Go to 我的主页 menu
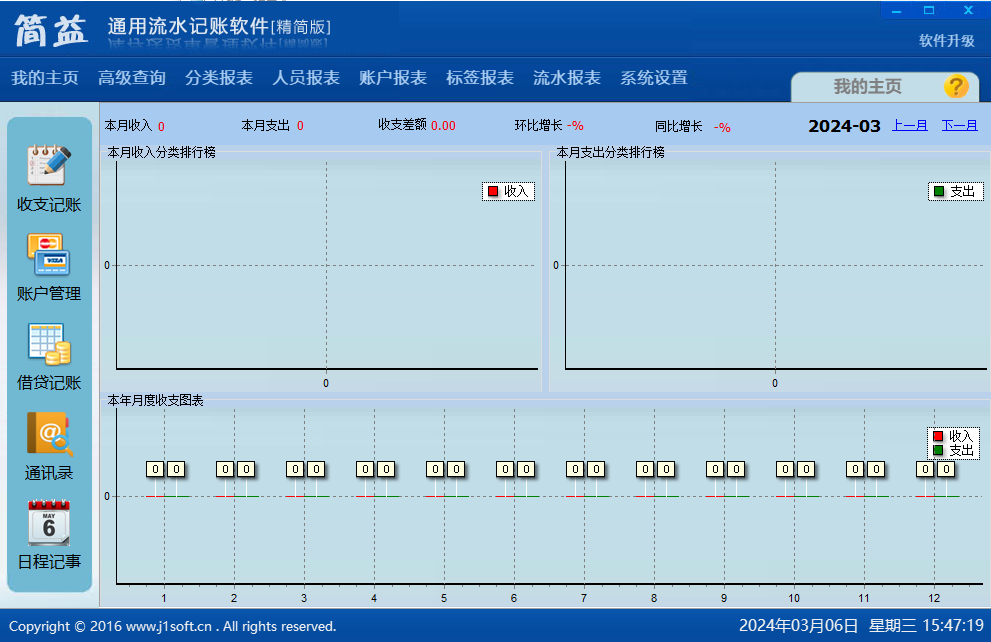This screenshot has height=642, width=991. [45, 78]
